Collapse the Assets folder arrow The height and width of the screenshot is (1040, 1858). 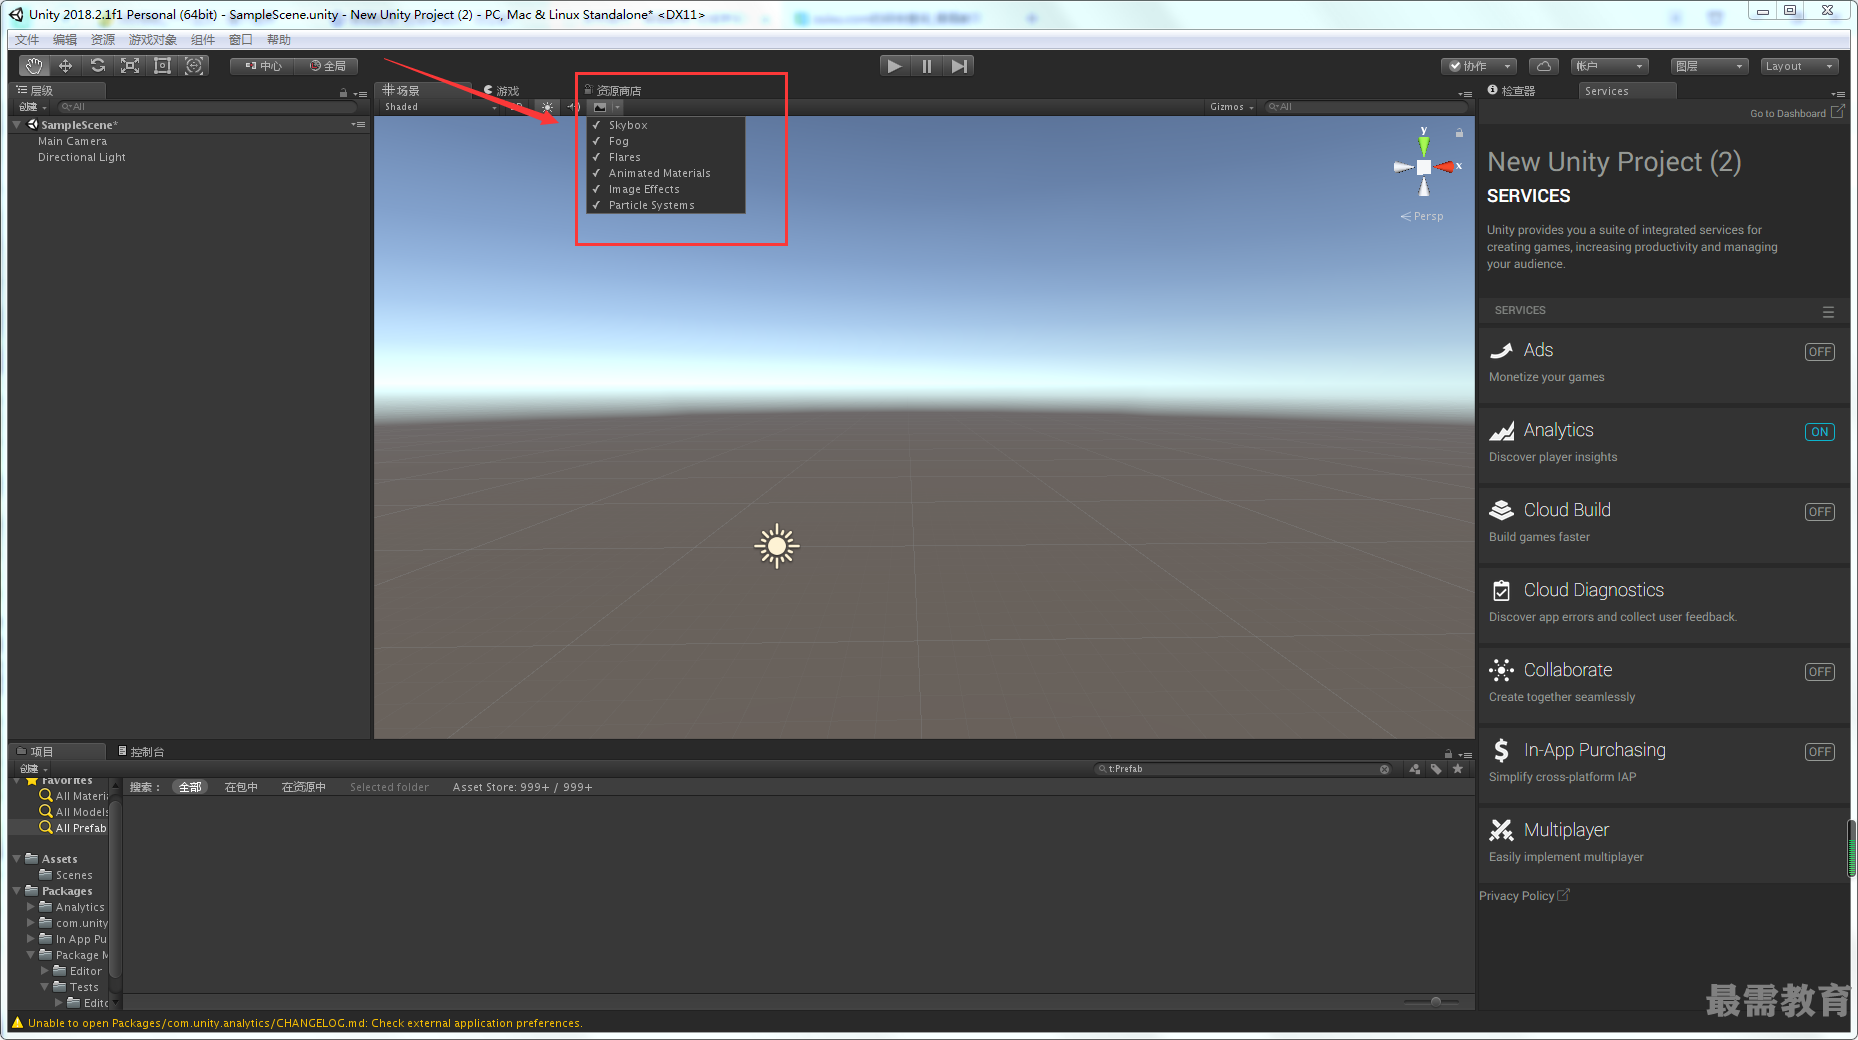[17, 859]
